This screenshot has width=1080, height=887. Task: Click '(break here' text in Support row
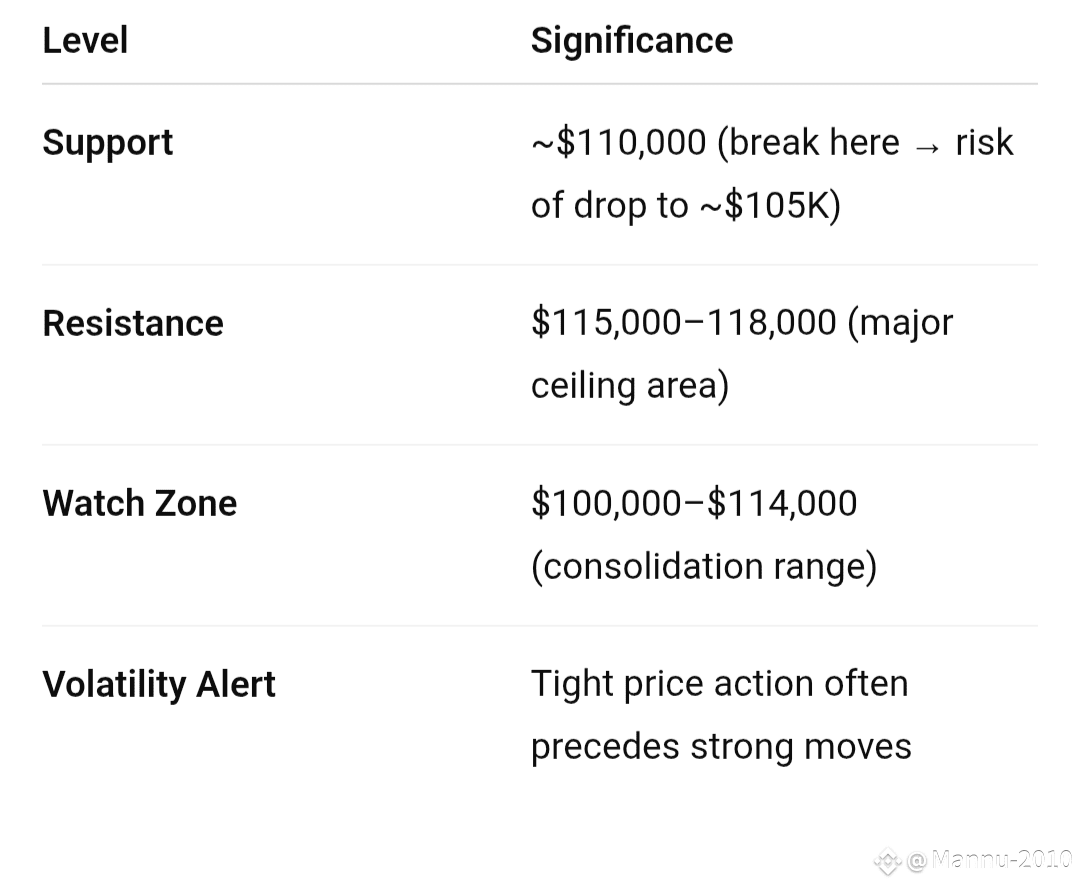809,143
